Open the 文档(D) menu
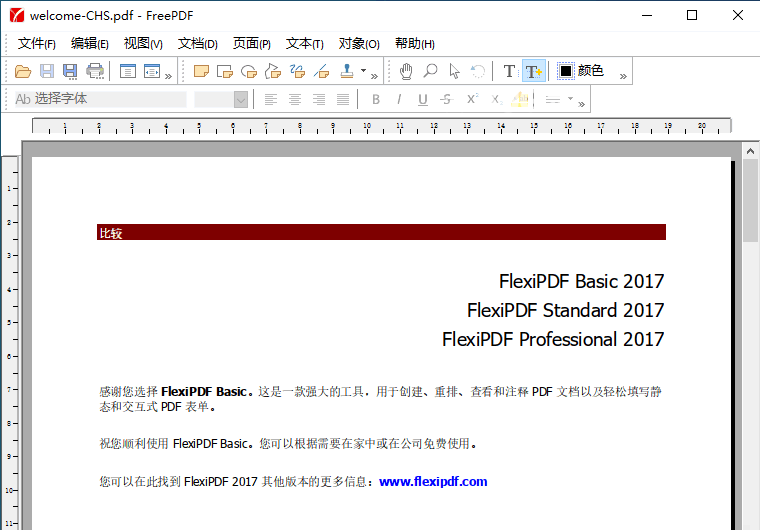The width and height of the screenshot is (760, 530). [198, 44]
